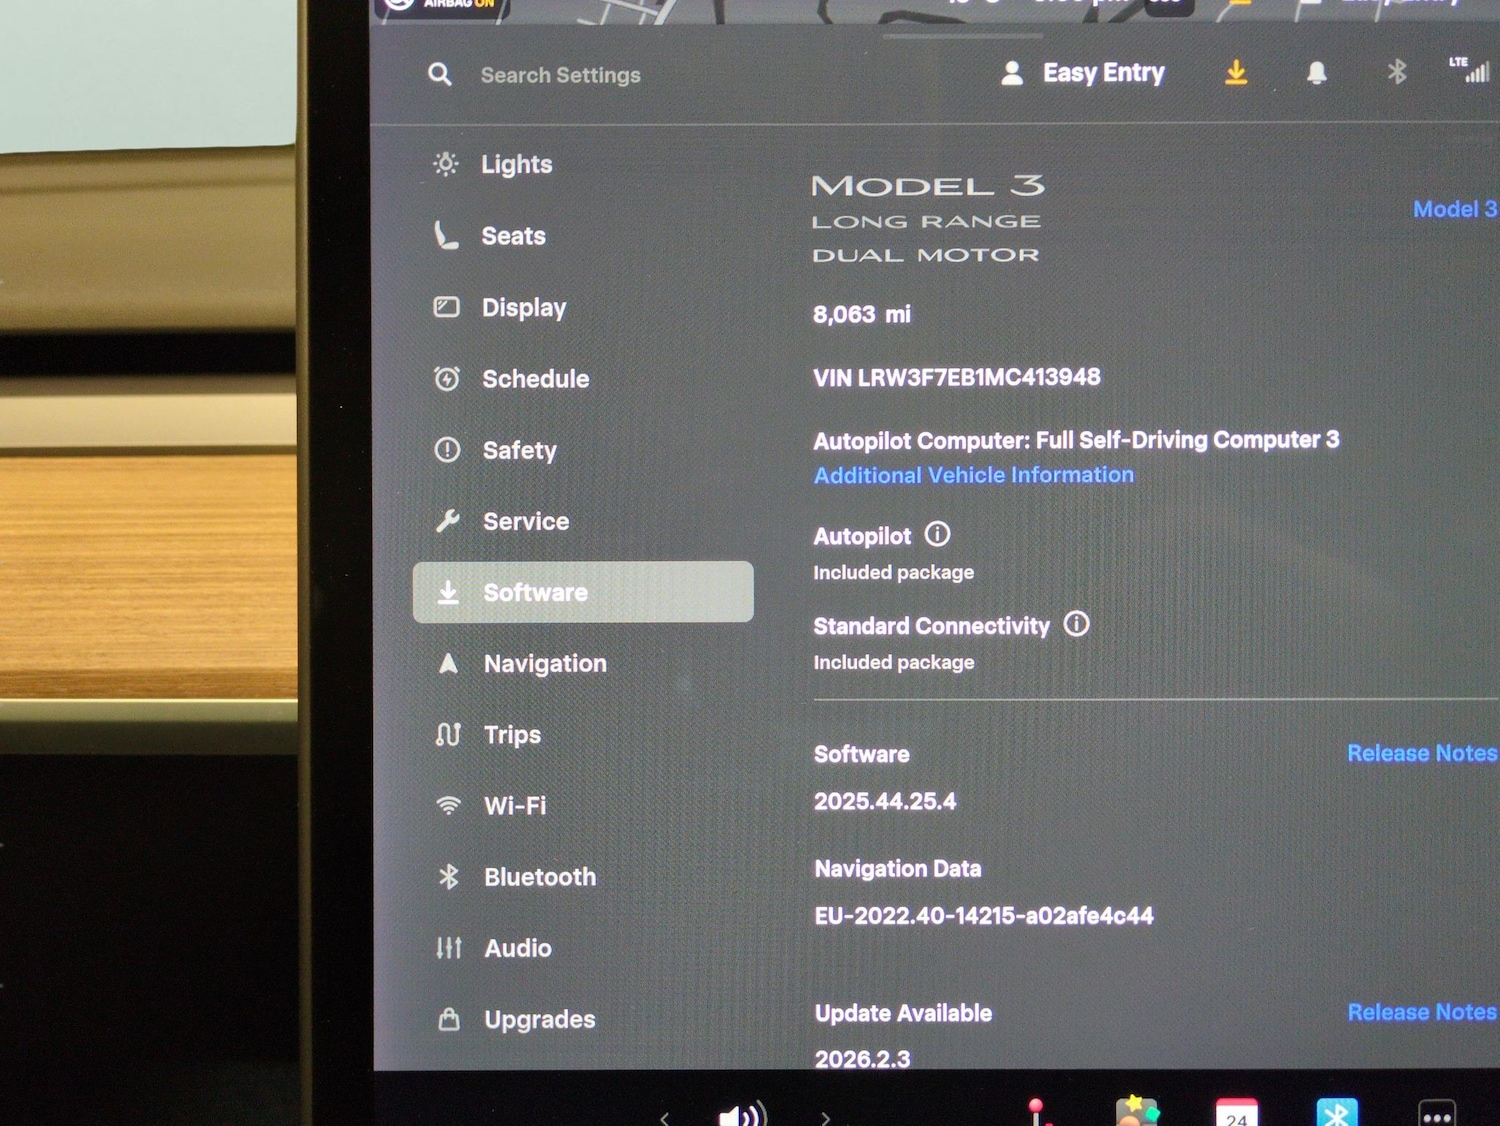Open the Navigation settings menu

544,664
